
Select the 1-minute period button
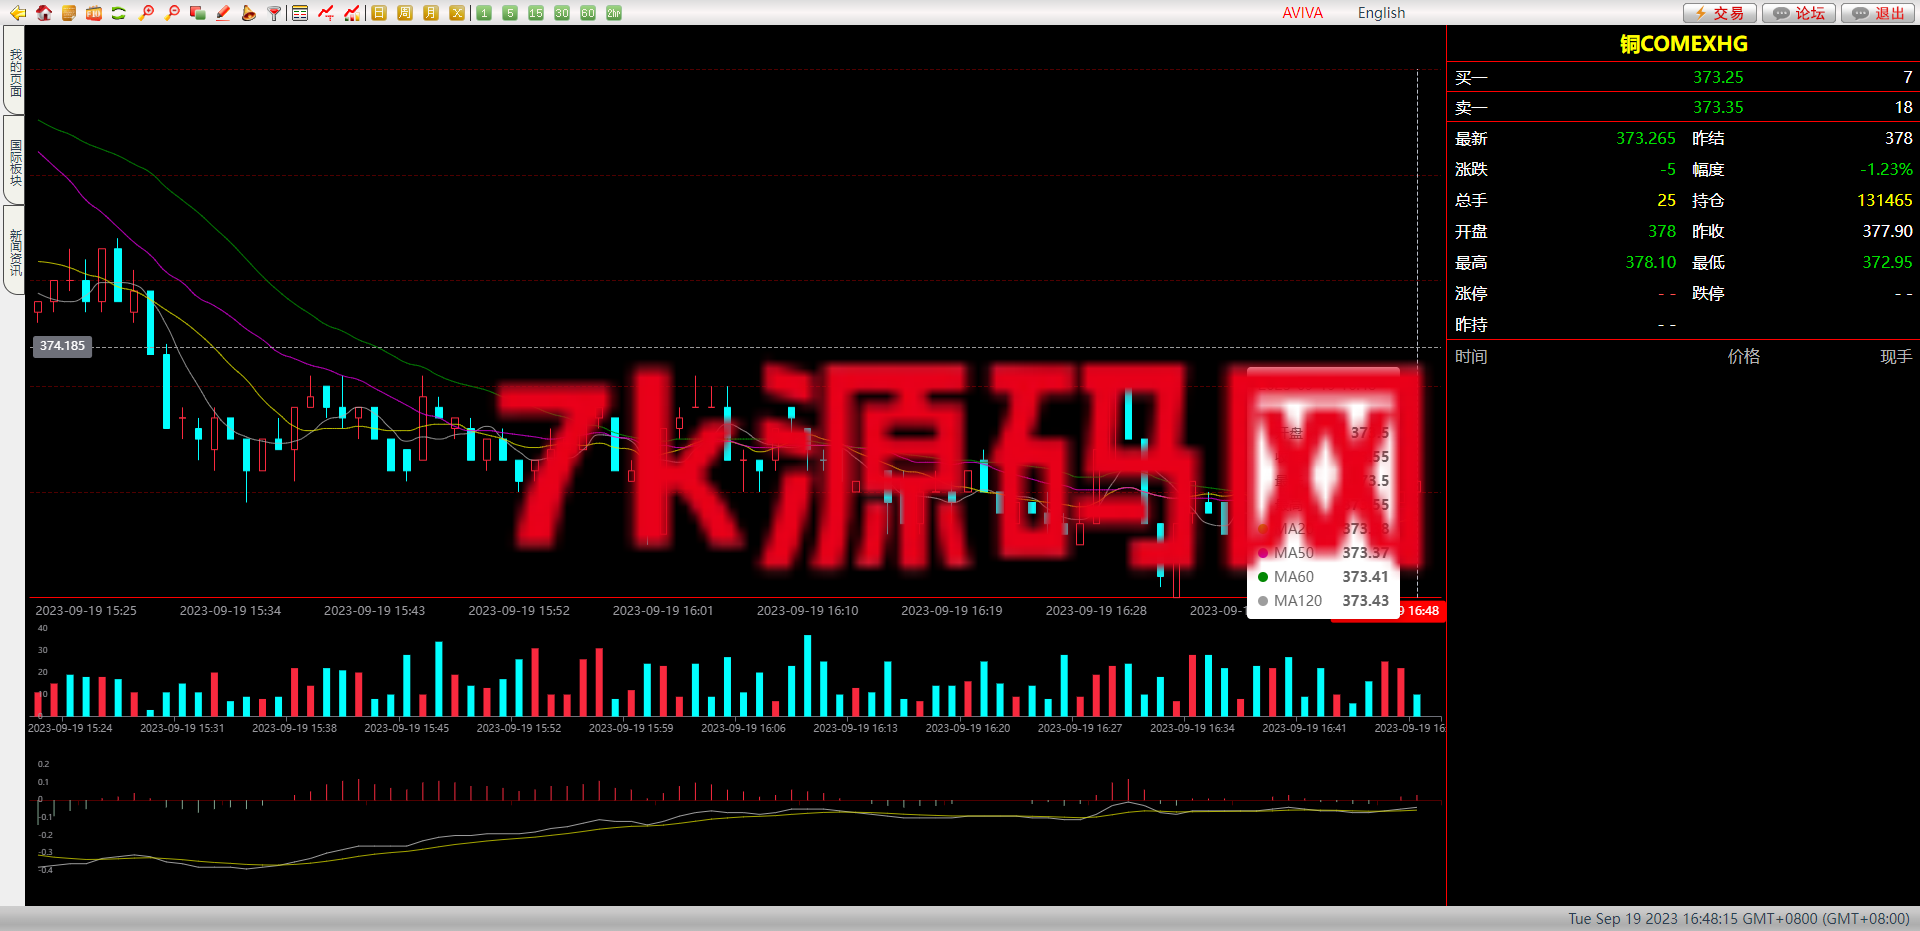click(484, 13)
